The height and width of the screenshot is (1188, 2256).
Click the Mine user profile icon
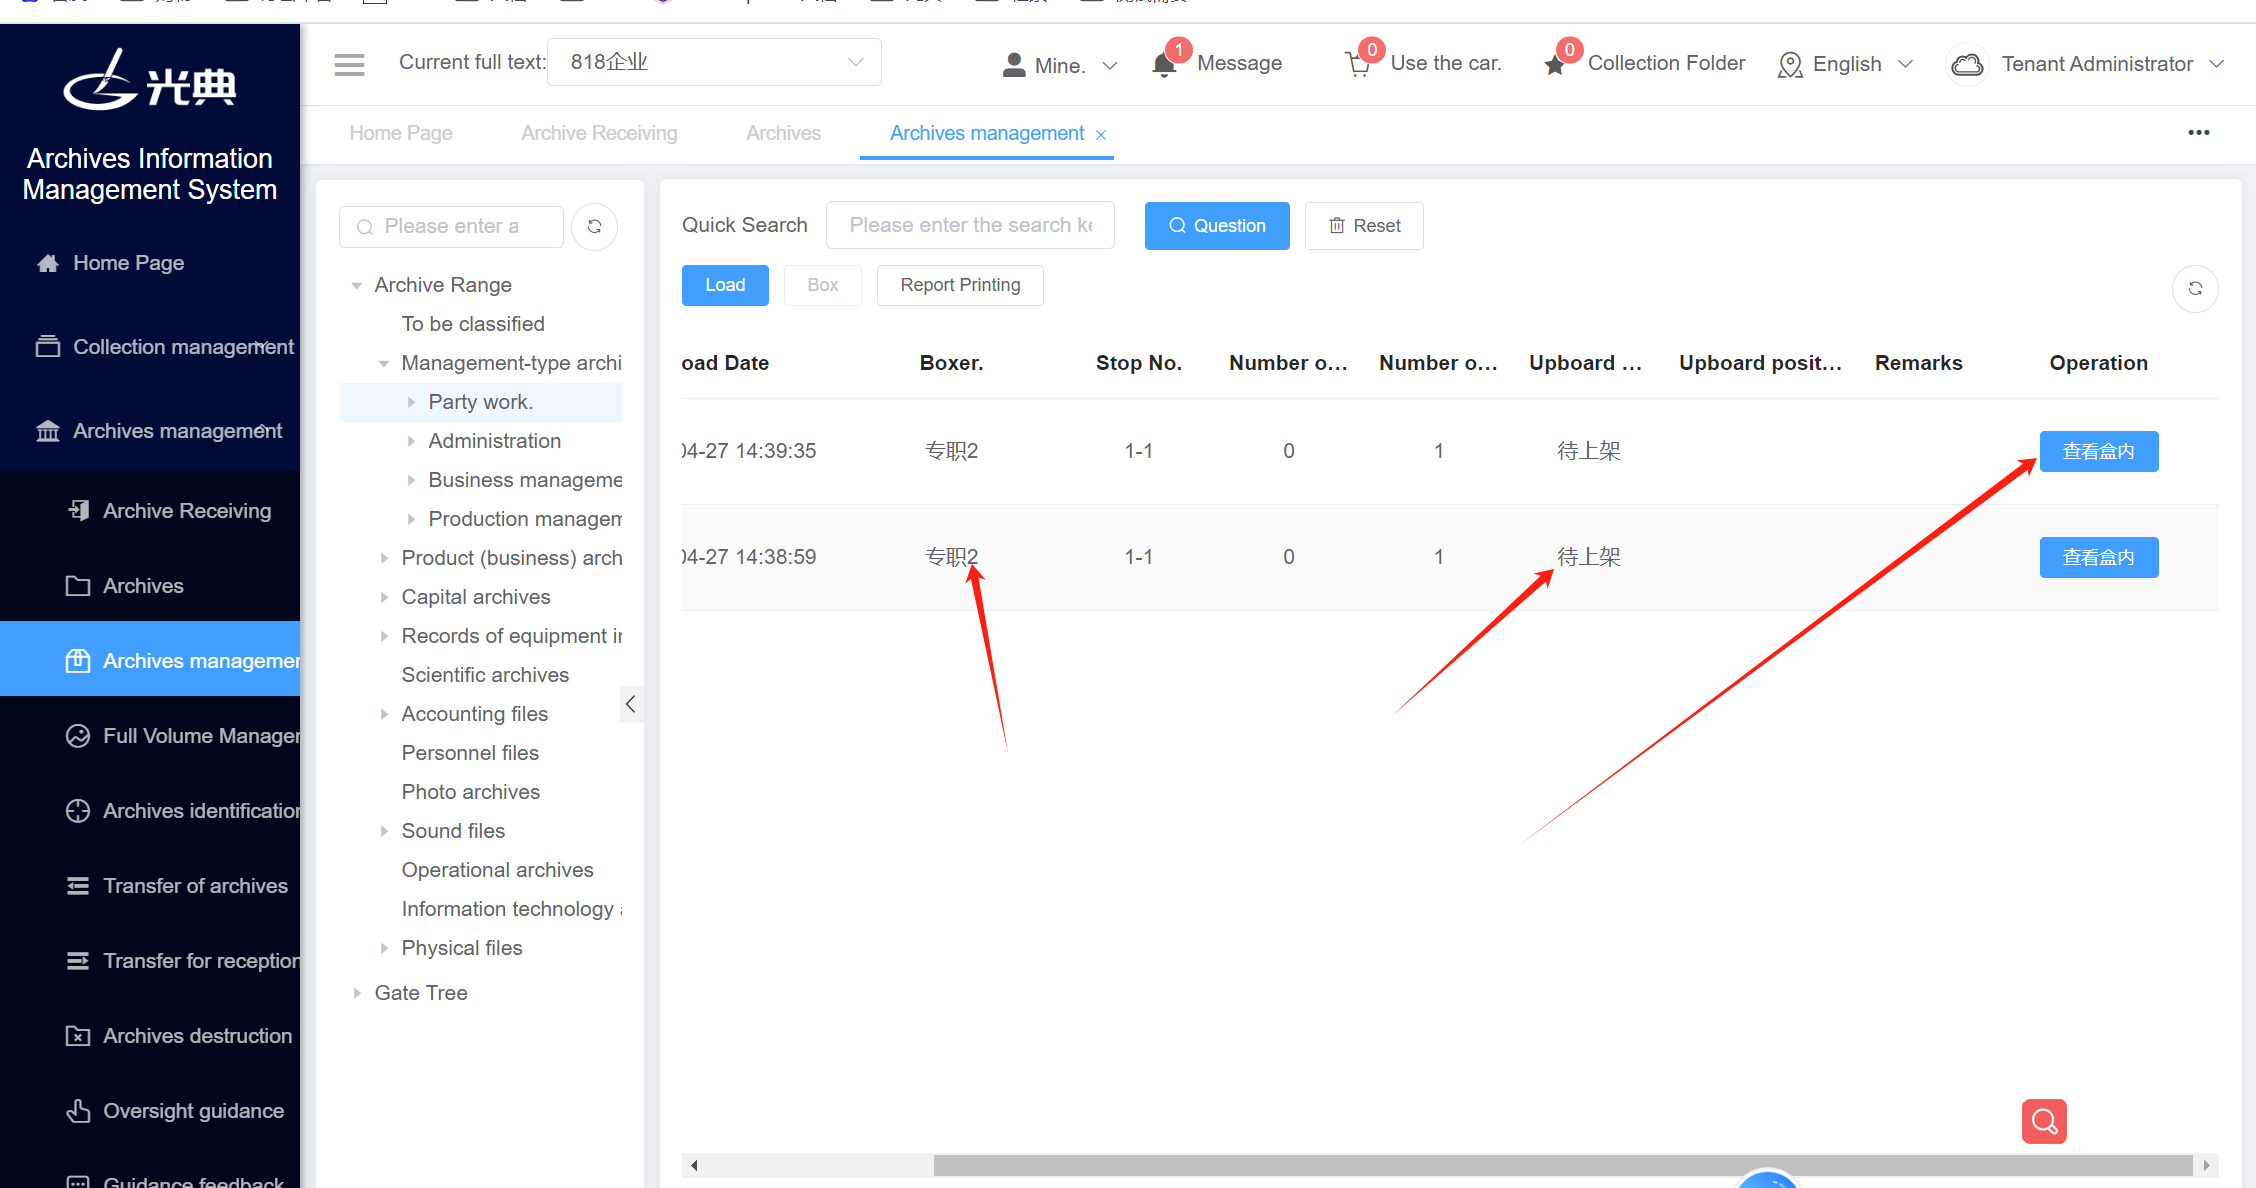pos(1014,65)
